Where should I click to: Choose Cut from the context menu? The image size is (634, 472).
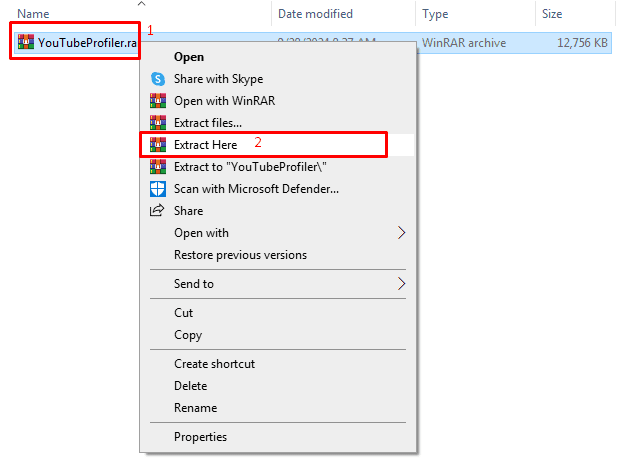[277, 313]
